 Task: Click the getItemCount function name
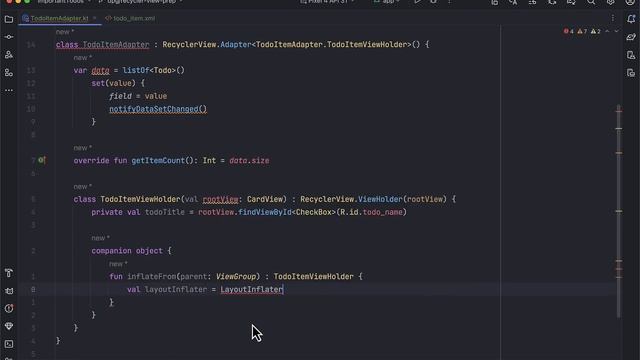158,160
